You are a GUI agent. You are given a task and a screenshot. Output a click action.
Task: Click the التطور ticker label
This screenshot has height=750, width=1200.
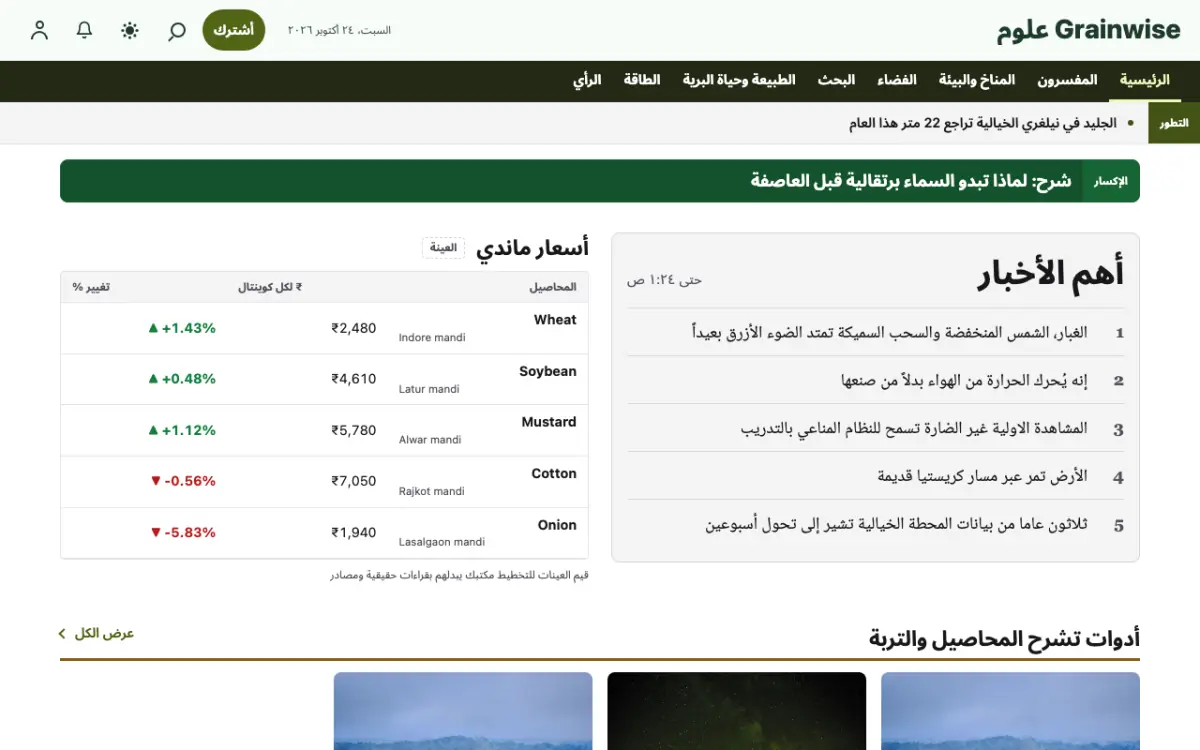pos(1174,123)
